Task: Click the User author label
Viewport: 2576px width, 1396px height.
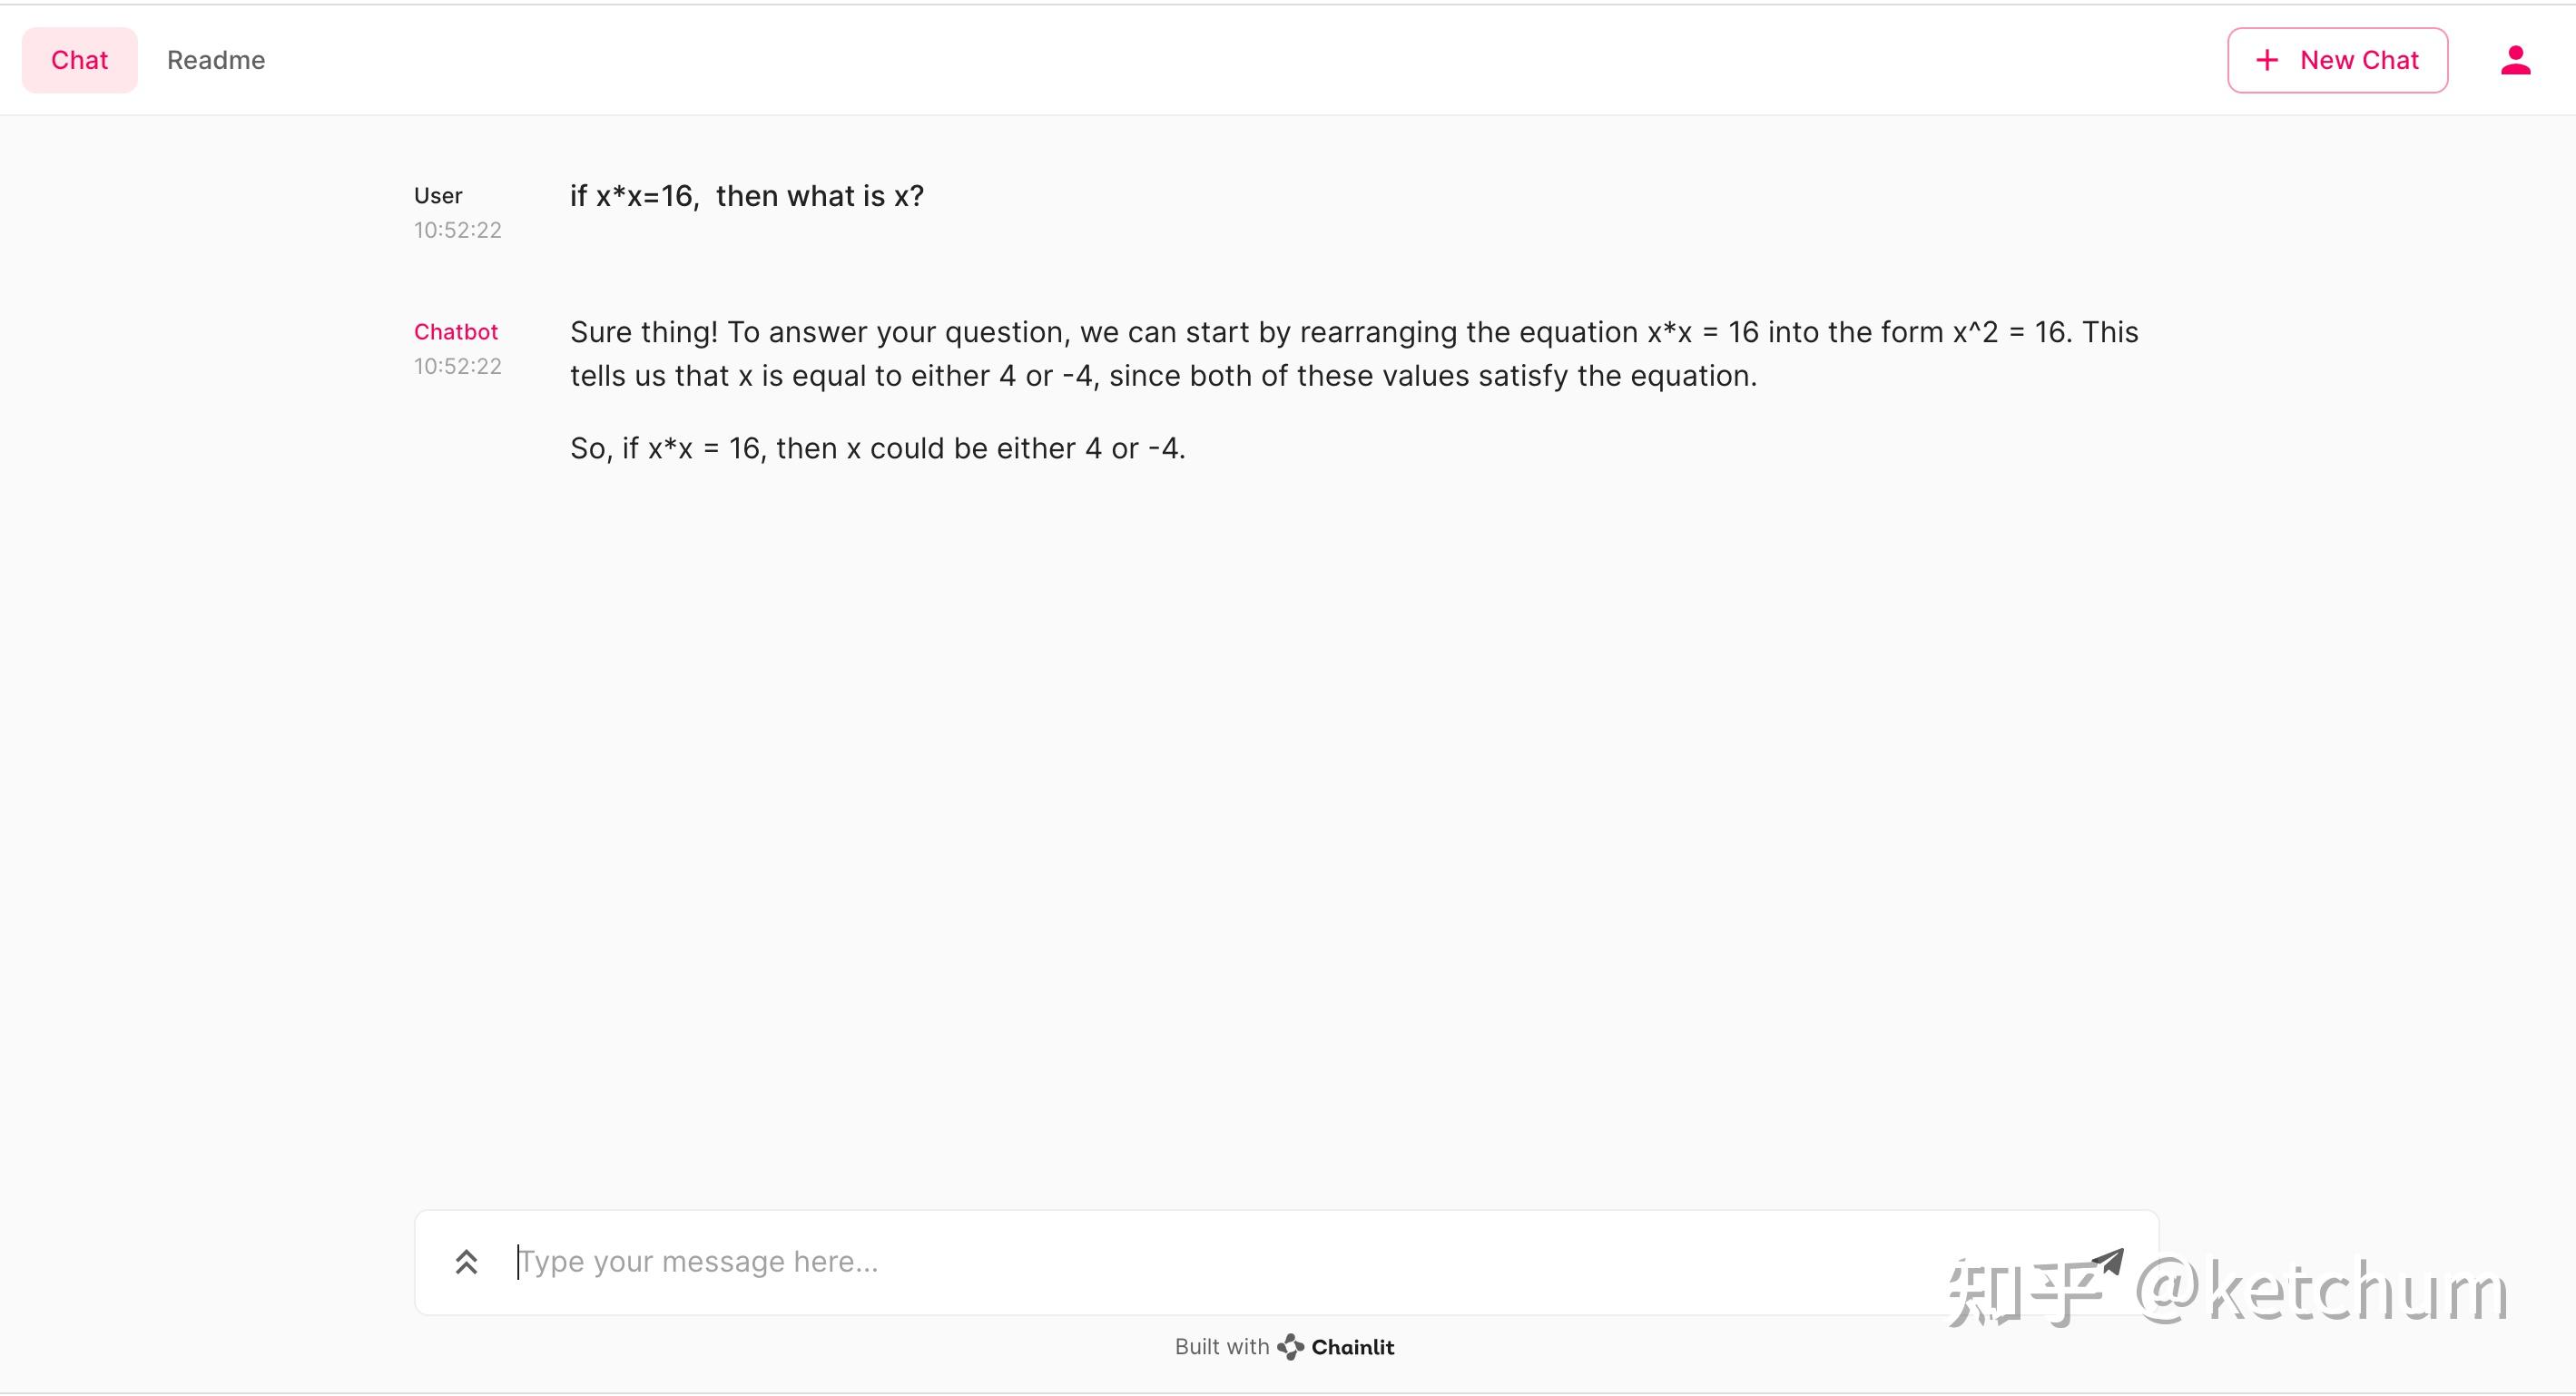Action: coord(438,196)
